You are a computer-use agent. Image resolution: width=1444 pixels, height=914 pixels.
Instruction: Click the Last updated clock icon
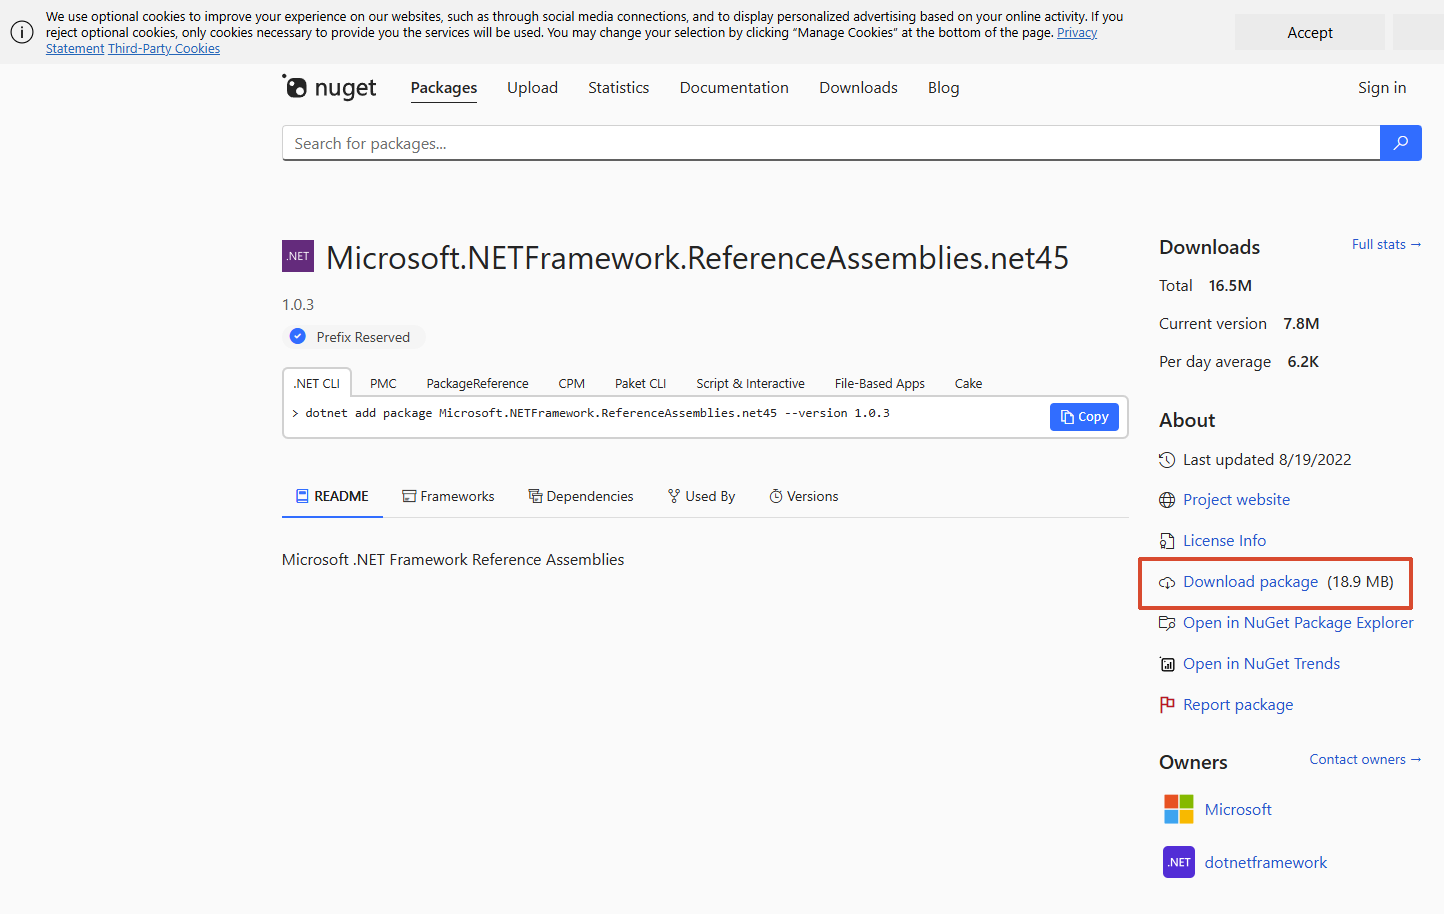point(1167,460)
